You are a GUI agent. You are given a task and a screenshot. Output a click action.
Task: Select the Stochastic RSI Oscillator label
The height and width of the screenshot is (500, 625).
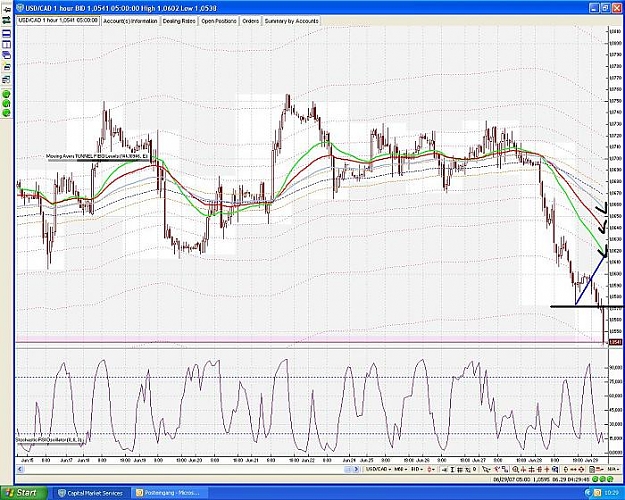pos(49,440)
